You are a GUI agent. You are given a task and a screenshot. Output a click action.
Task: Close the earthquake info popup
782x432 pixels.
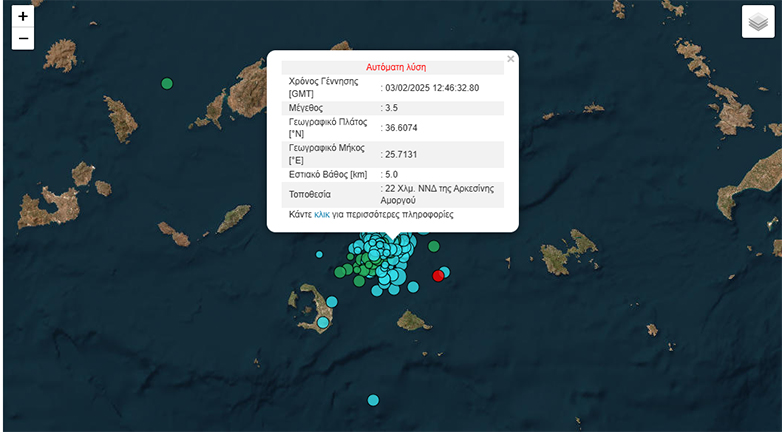tap(510, 59)
